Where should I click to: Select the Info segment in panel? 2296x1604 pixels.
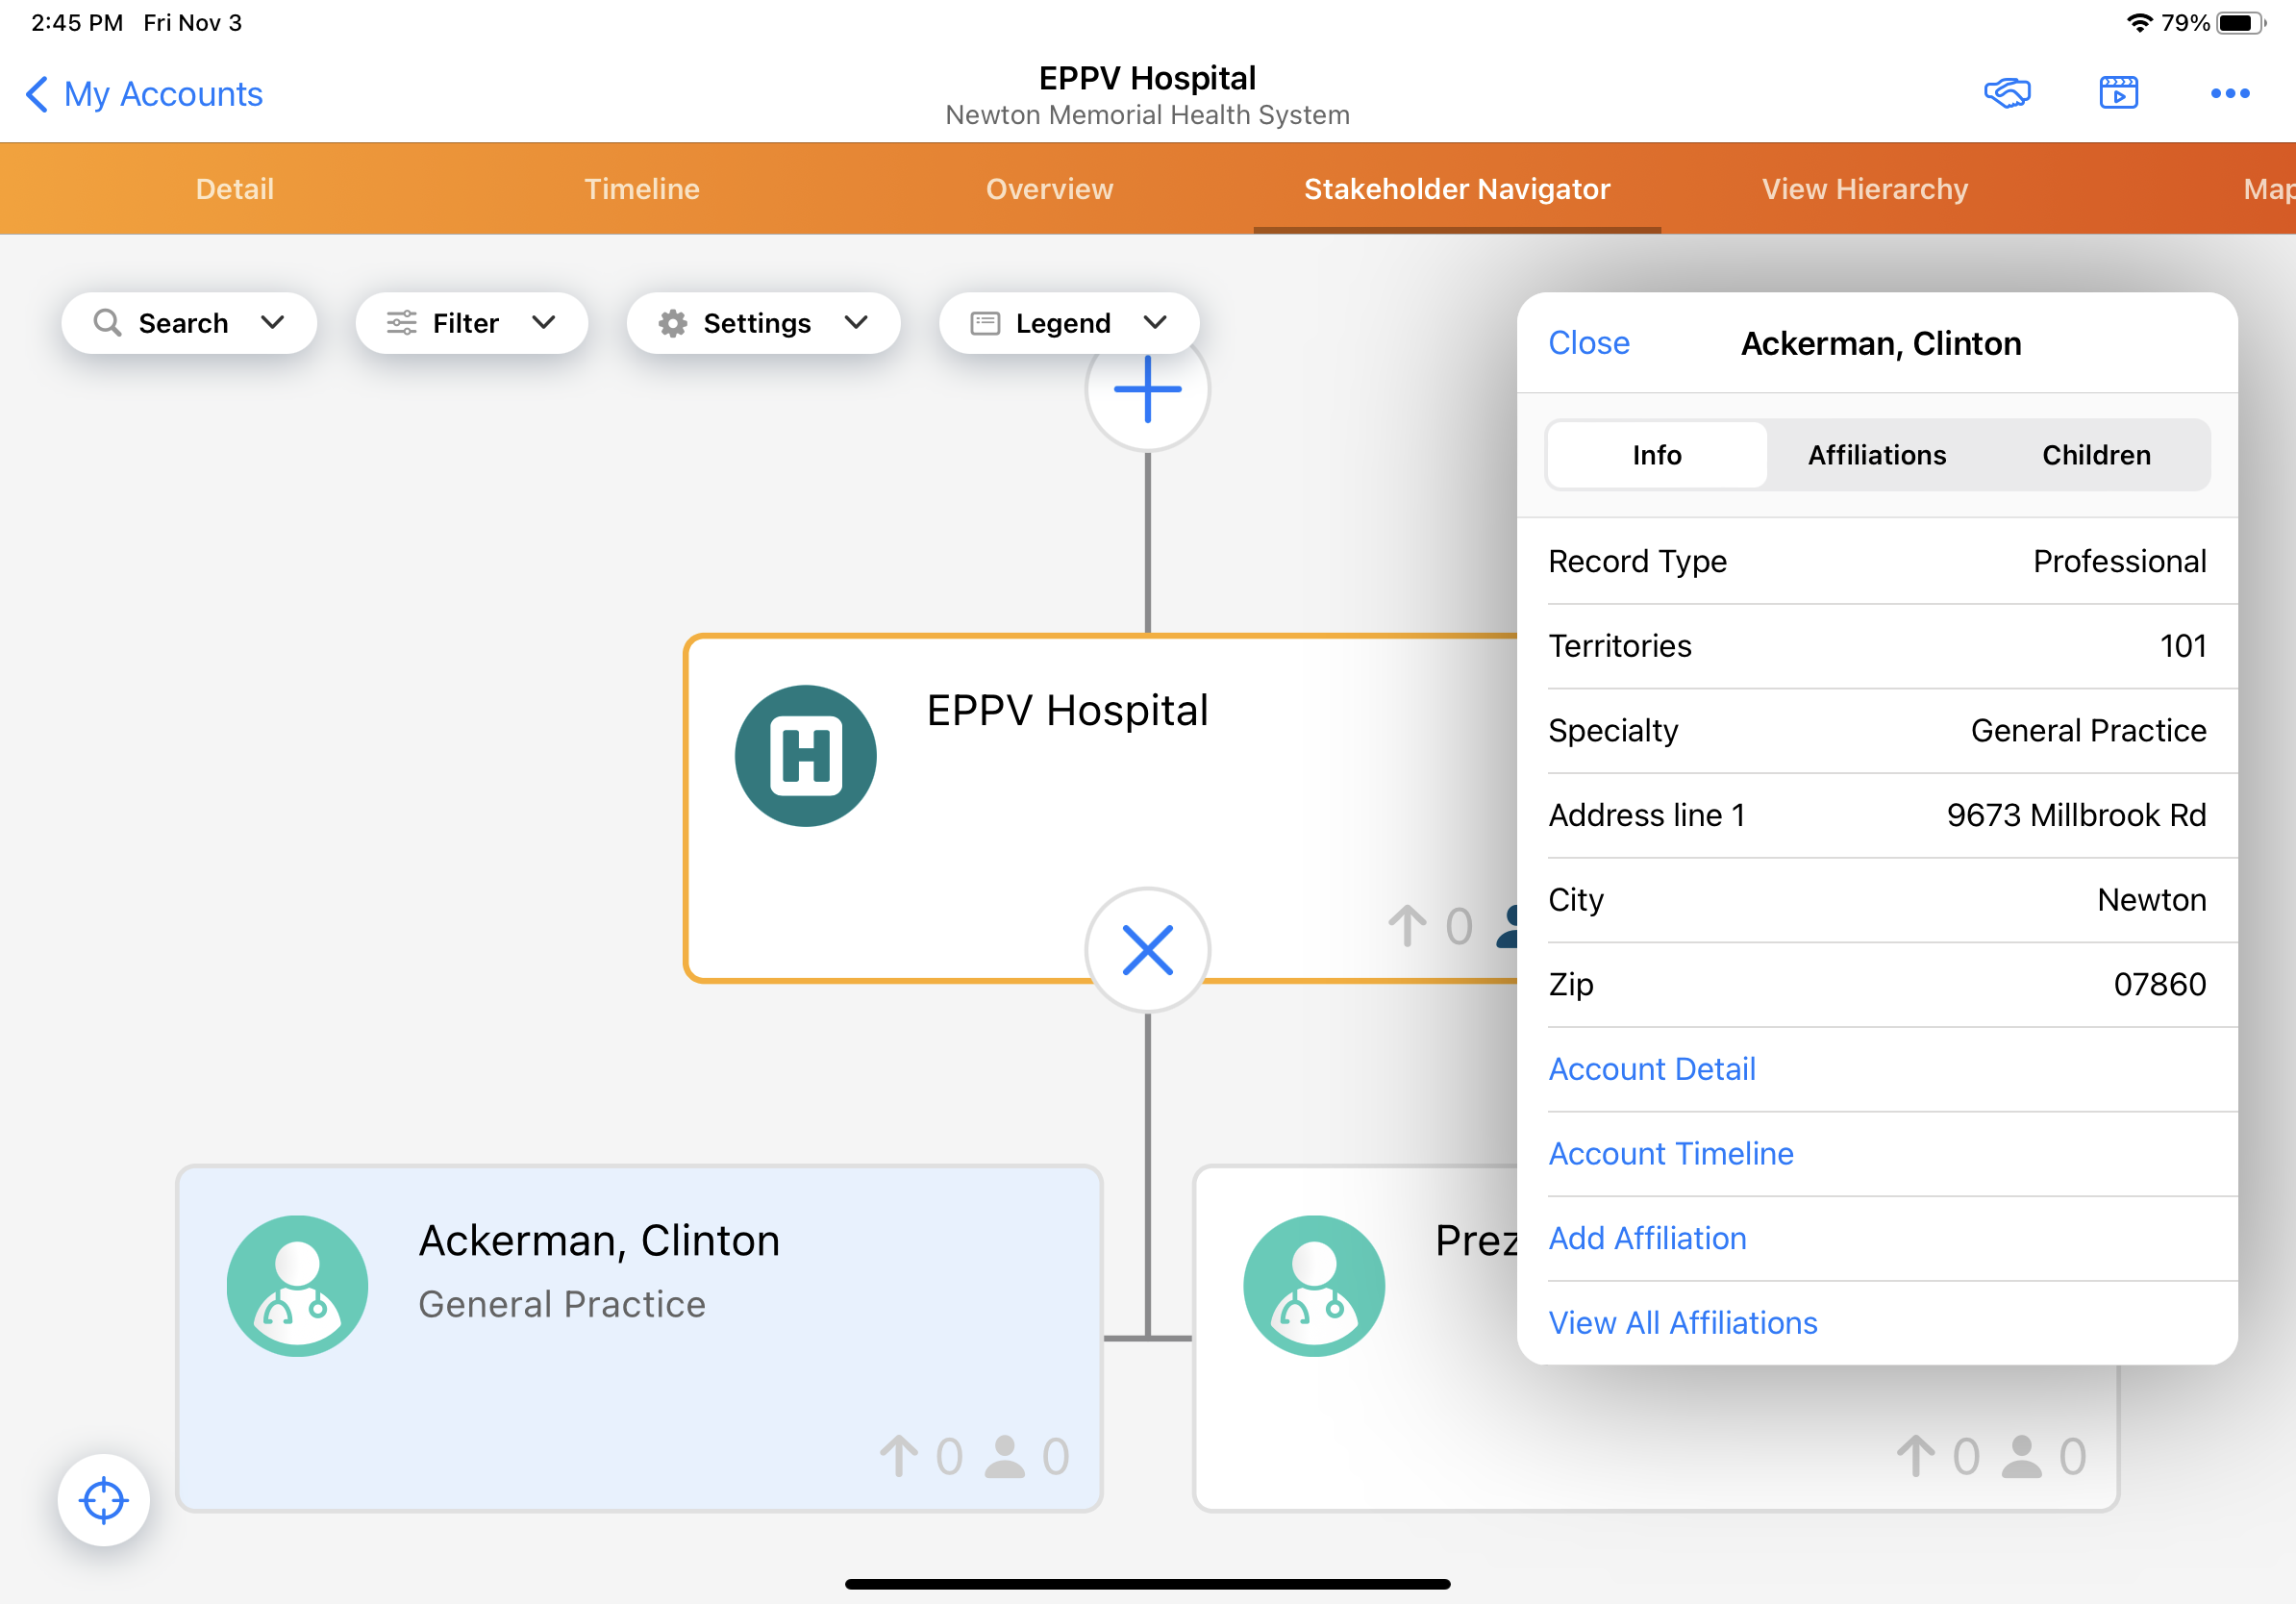tap(1656, 455)
